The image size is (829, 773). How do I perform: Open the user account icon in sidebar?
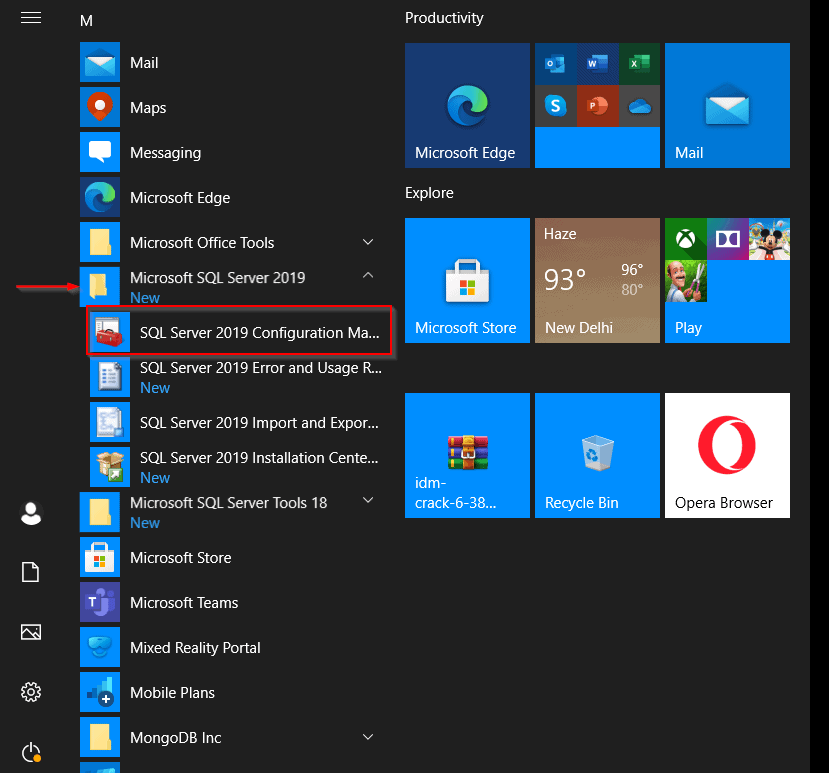[x=31, y=513]
